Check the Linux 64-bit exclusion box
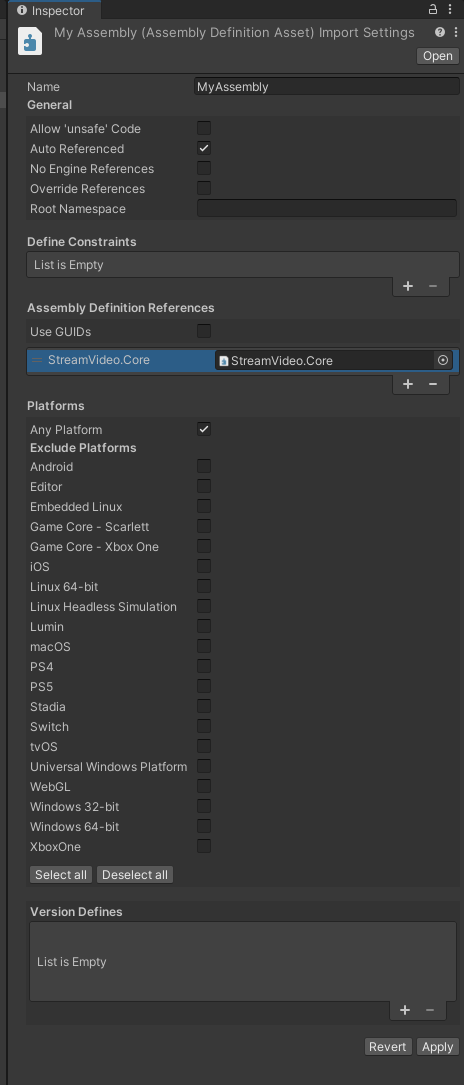The height and width of the screenshot is (1085, 464). 204,586
